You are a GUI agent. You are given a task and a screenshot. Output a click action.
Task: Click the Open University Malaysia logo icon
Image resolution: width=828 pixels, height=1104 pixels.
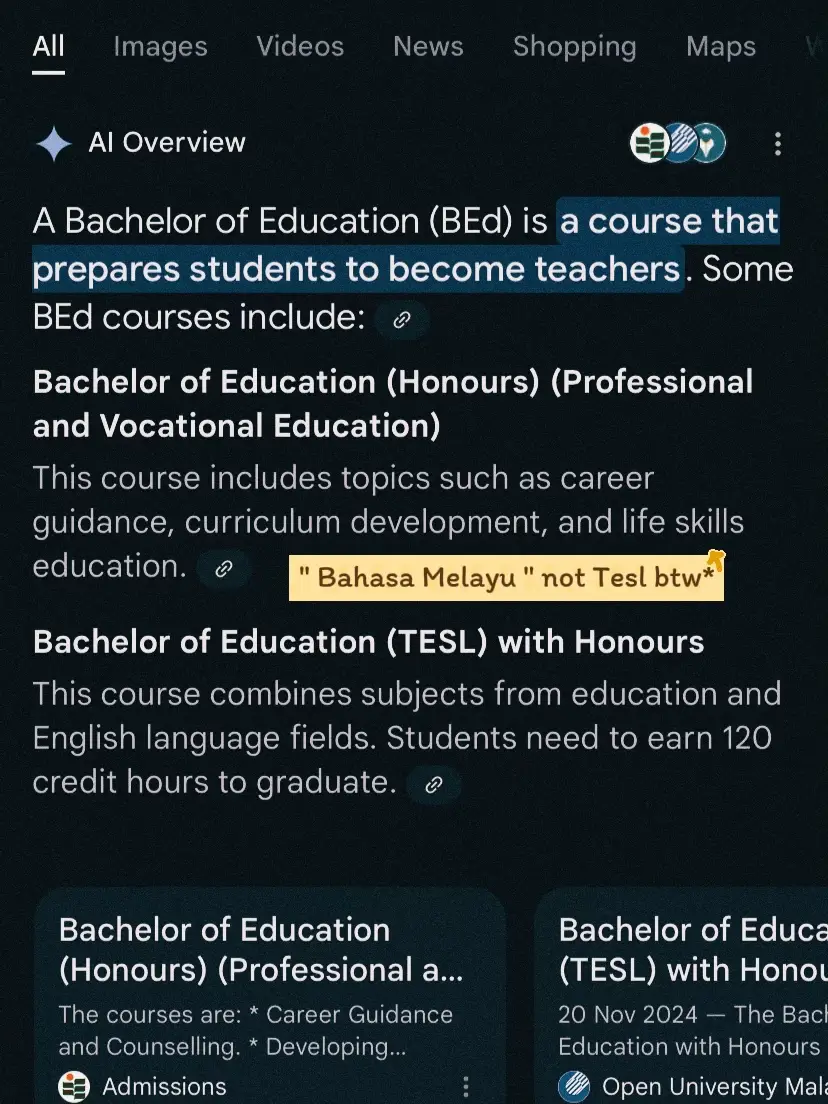tap(574, 1086)
